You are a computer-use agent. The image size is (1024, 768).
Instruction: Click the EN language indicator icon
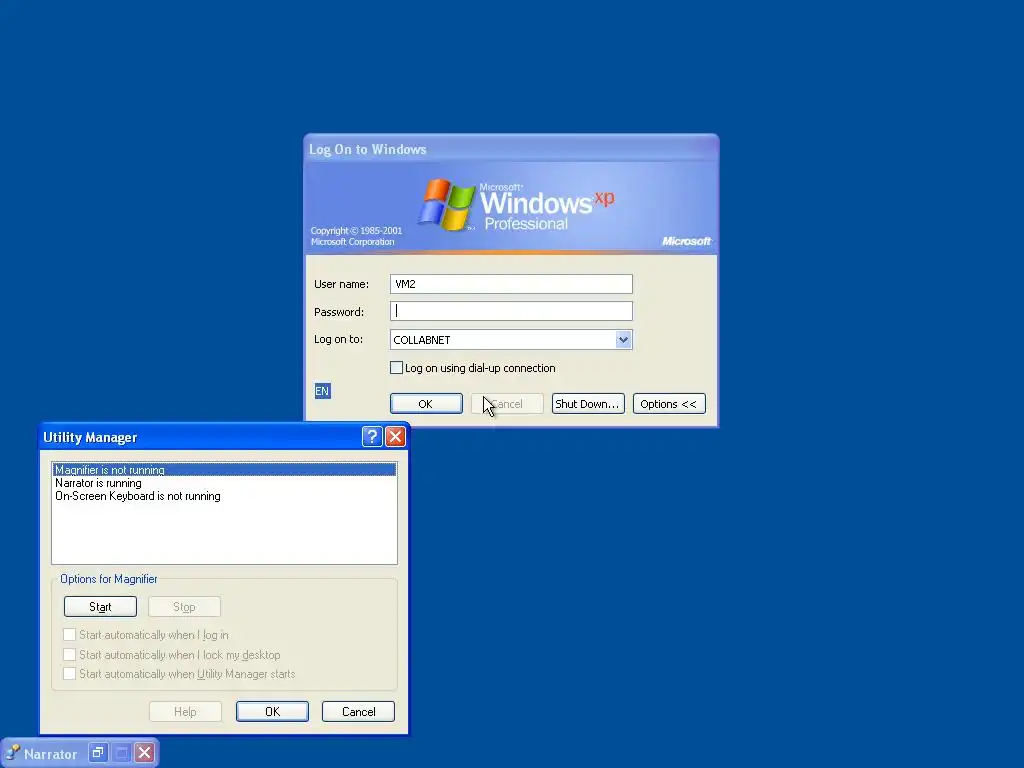point(322,391)
